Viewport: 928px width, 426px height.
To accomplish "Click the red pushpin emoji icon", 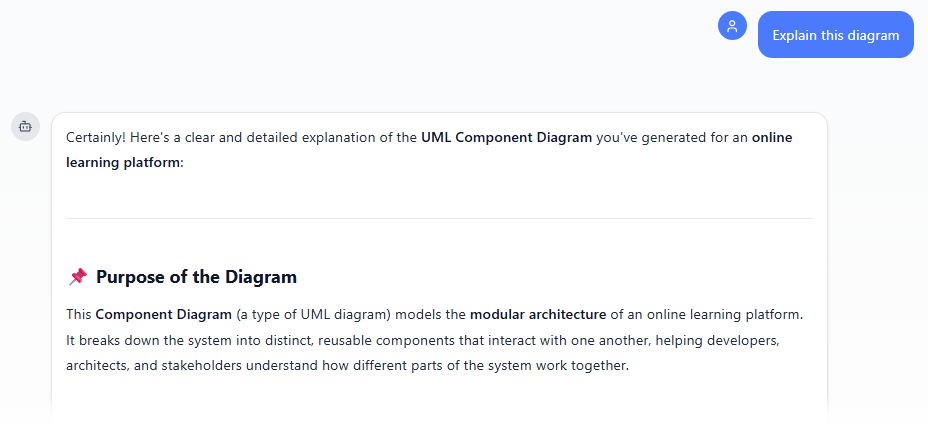I will 77,277.
